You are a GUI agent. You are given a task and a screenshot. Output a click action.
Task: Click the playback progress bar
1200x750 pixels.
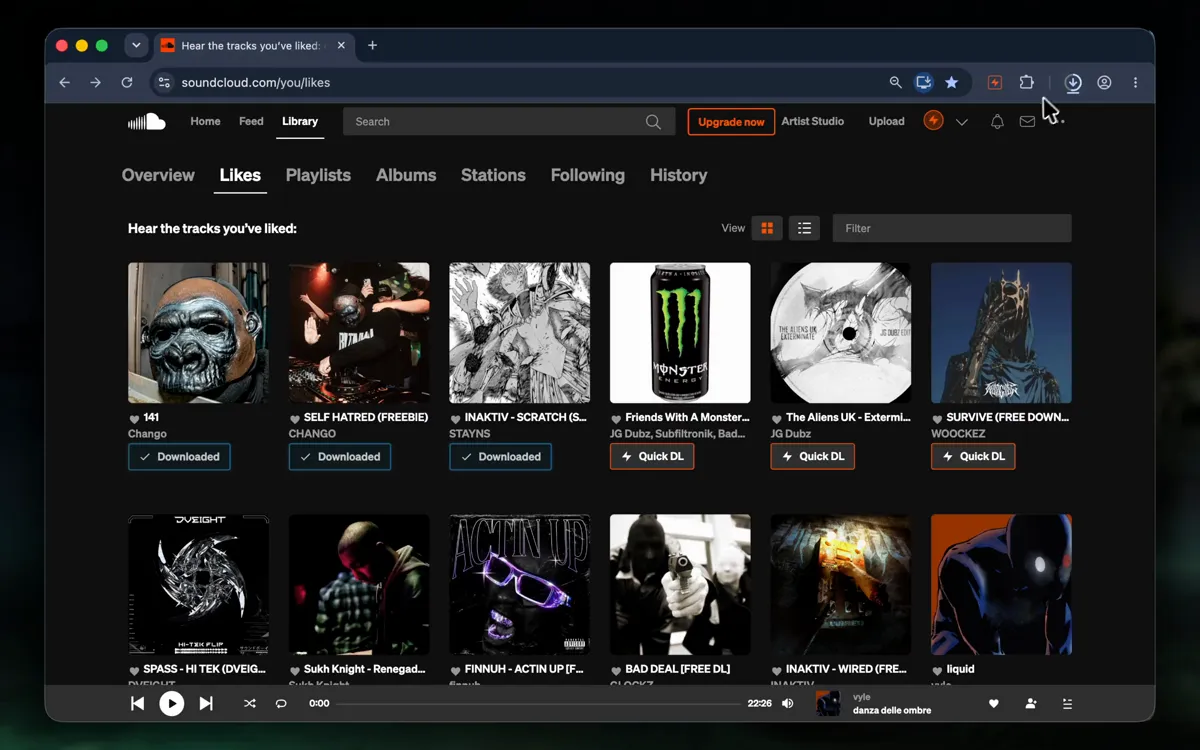(x=538, y=704)
